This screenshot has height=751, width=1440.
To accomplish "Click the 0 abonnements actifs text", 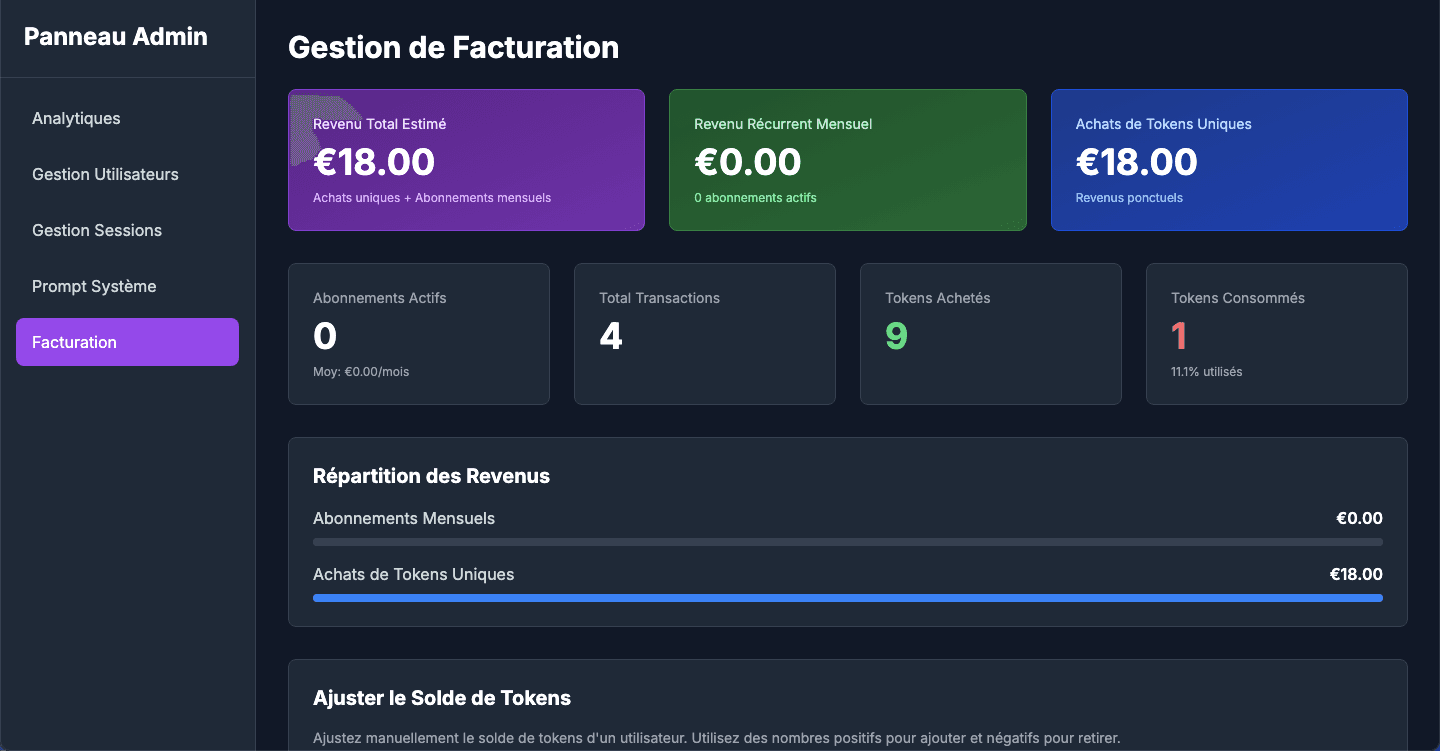I will coord(755,198).
